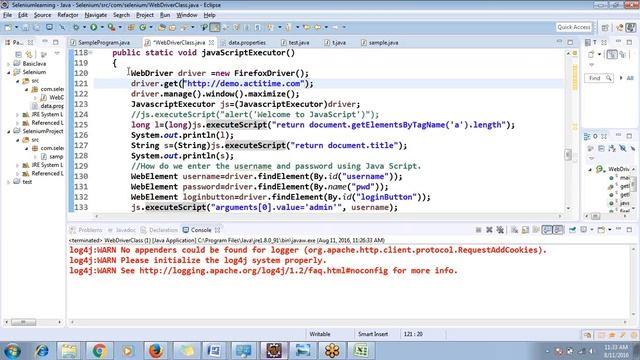Click the New file toolbar icon
640x360 pixels.
pos(8,27)
